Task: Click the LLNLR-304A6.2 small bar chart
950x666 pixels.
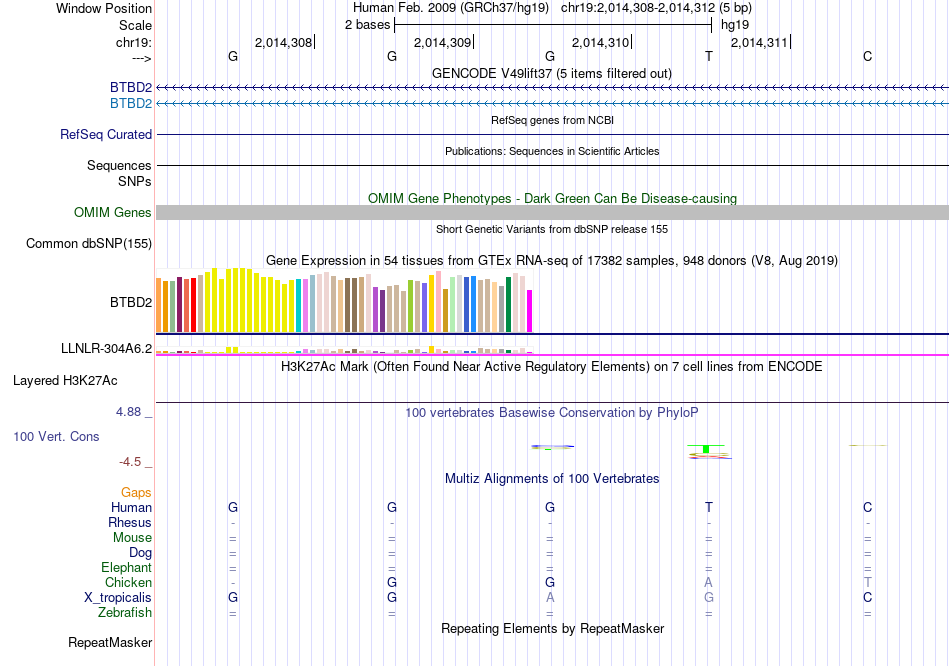Action: point(344,350)
